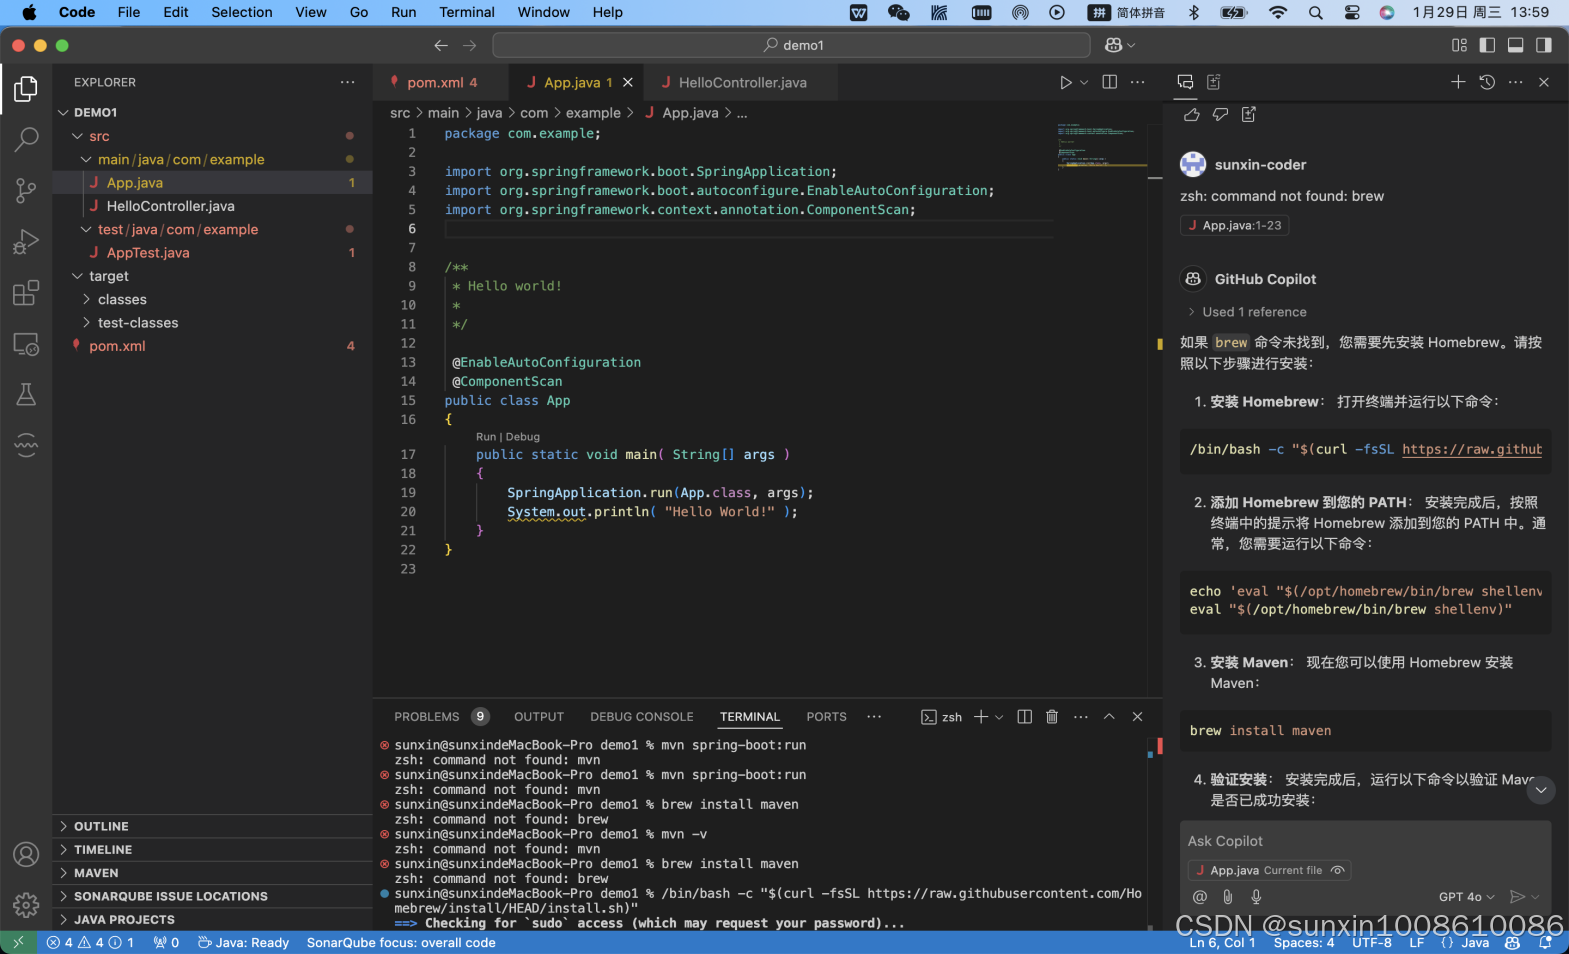Toggle the secondary side bar

(1544, 45)
